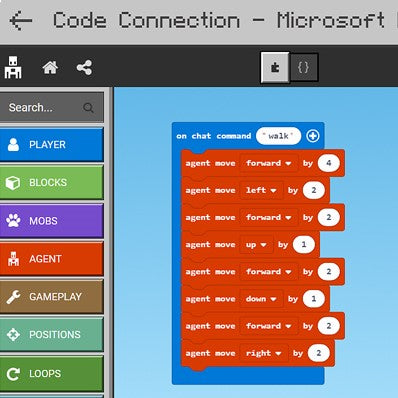Image resolution: width=398 pixels, height=398 pixels.
Task: Open the POSITIONS block category
Action: point(51,335)
